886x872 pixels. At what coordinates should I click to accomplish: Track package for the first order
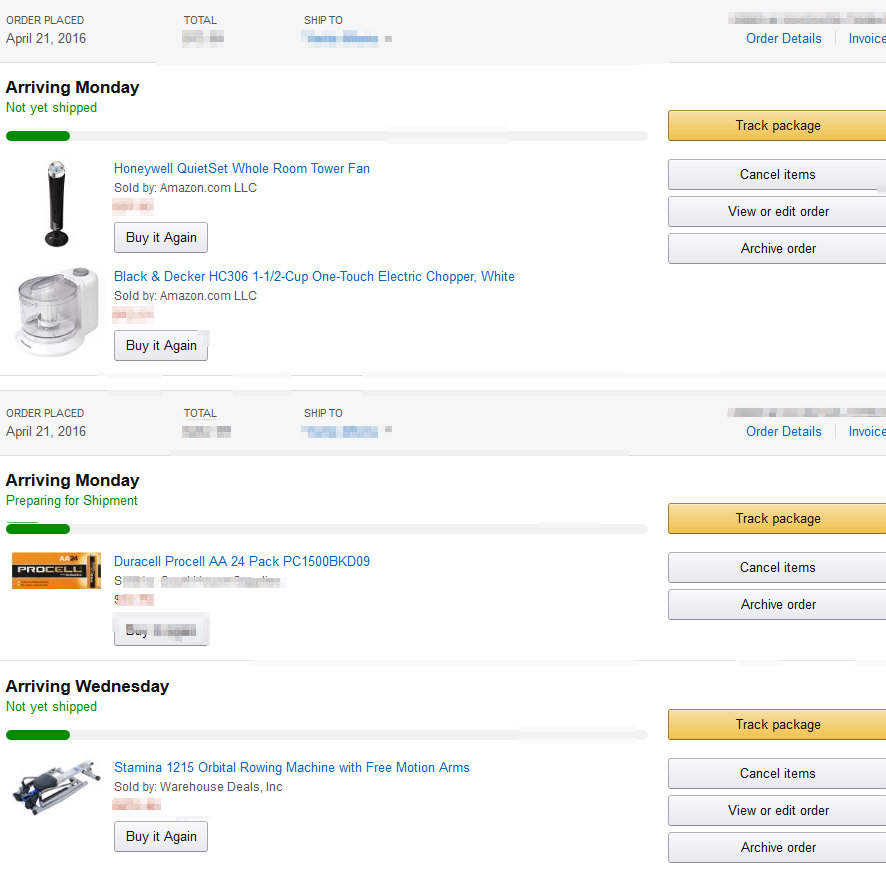click(778, 125)
